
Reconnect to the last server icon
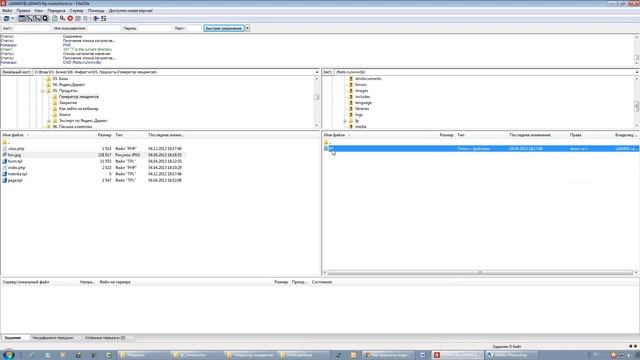click(x=85, y=18)
